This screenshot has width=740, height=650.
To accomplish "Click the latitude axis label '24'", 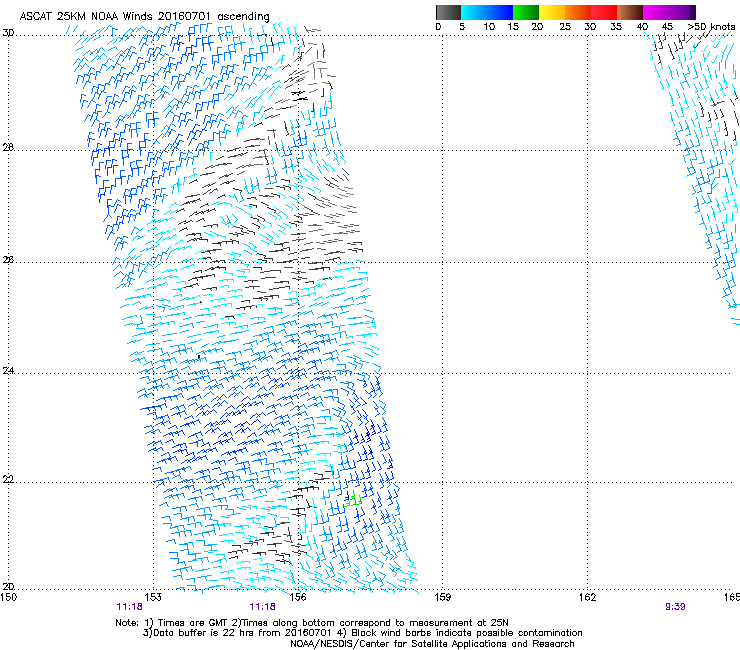I will (8, 371).
